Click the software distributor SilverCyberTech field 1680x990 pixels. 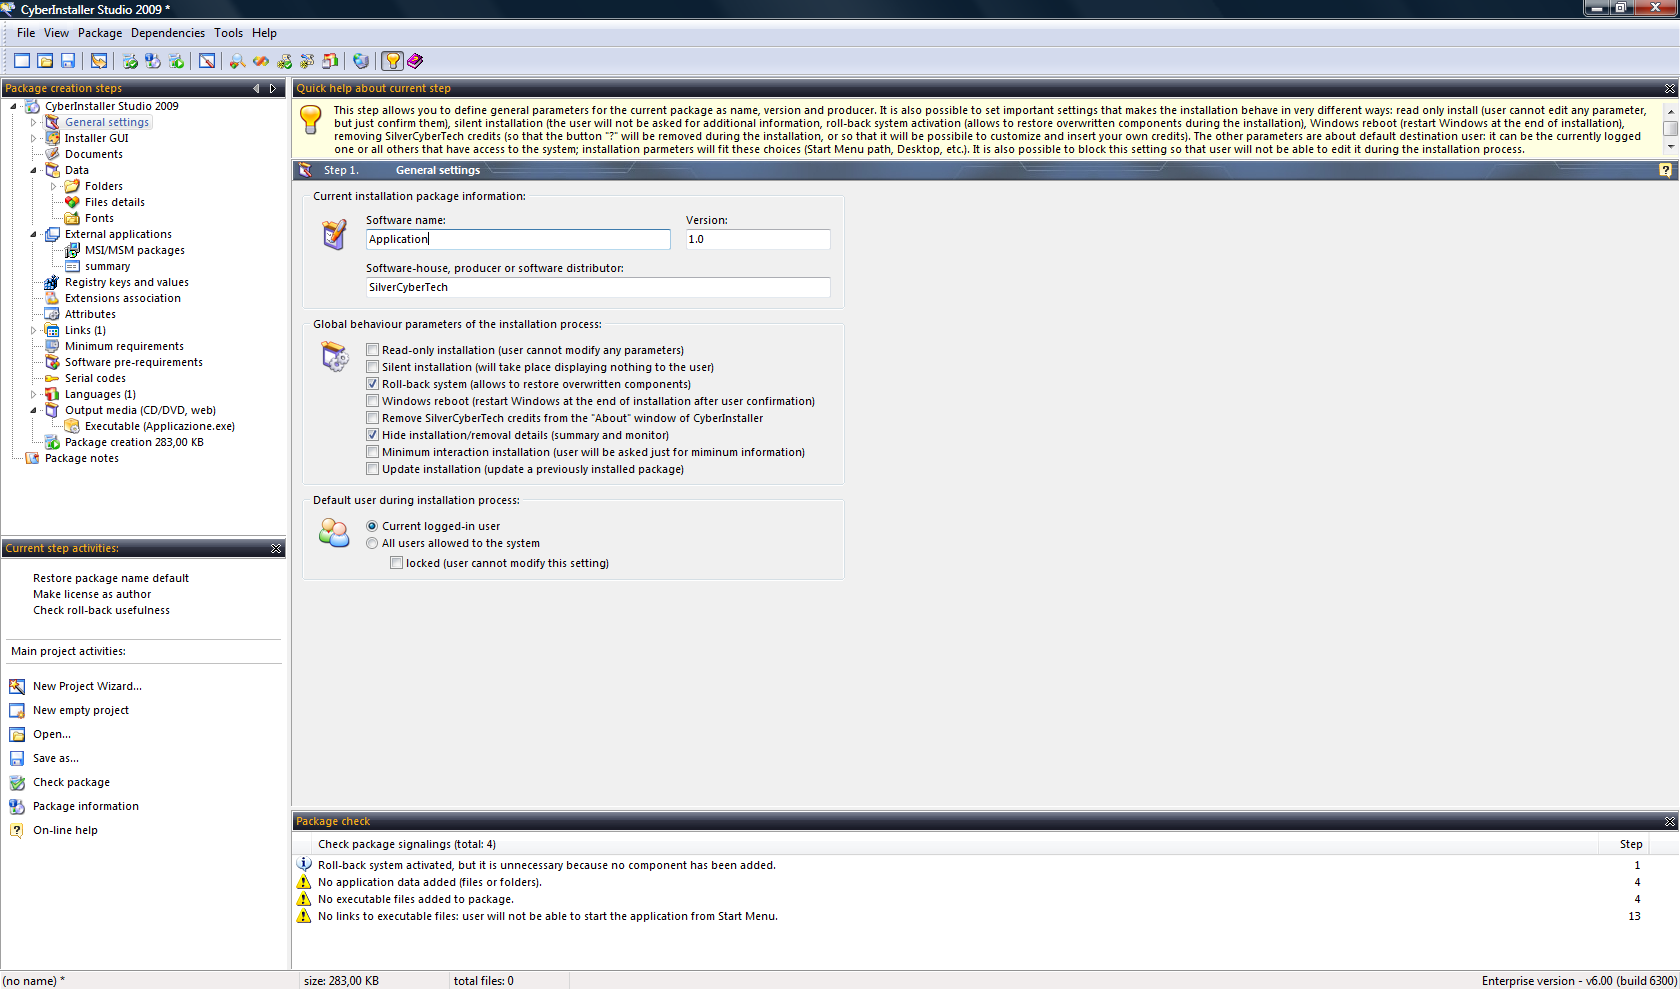598,287
